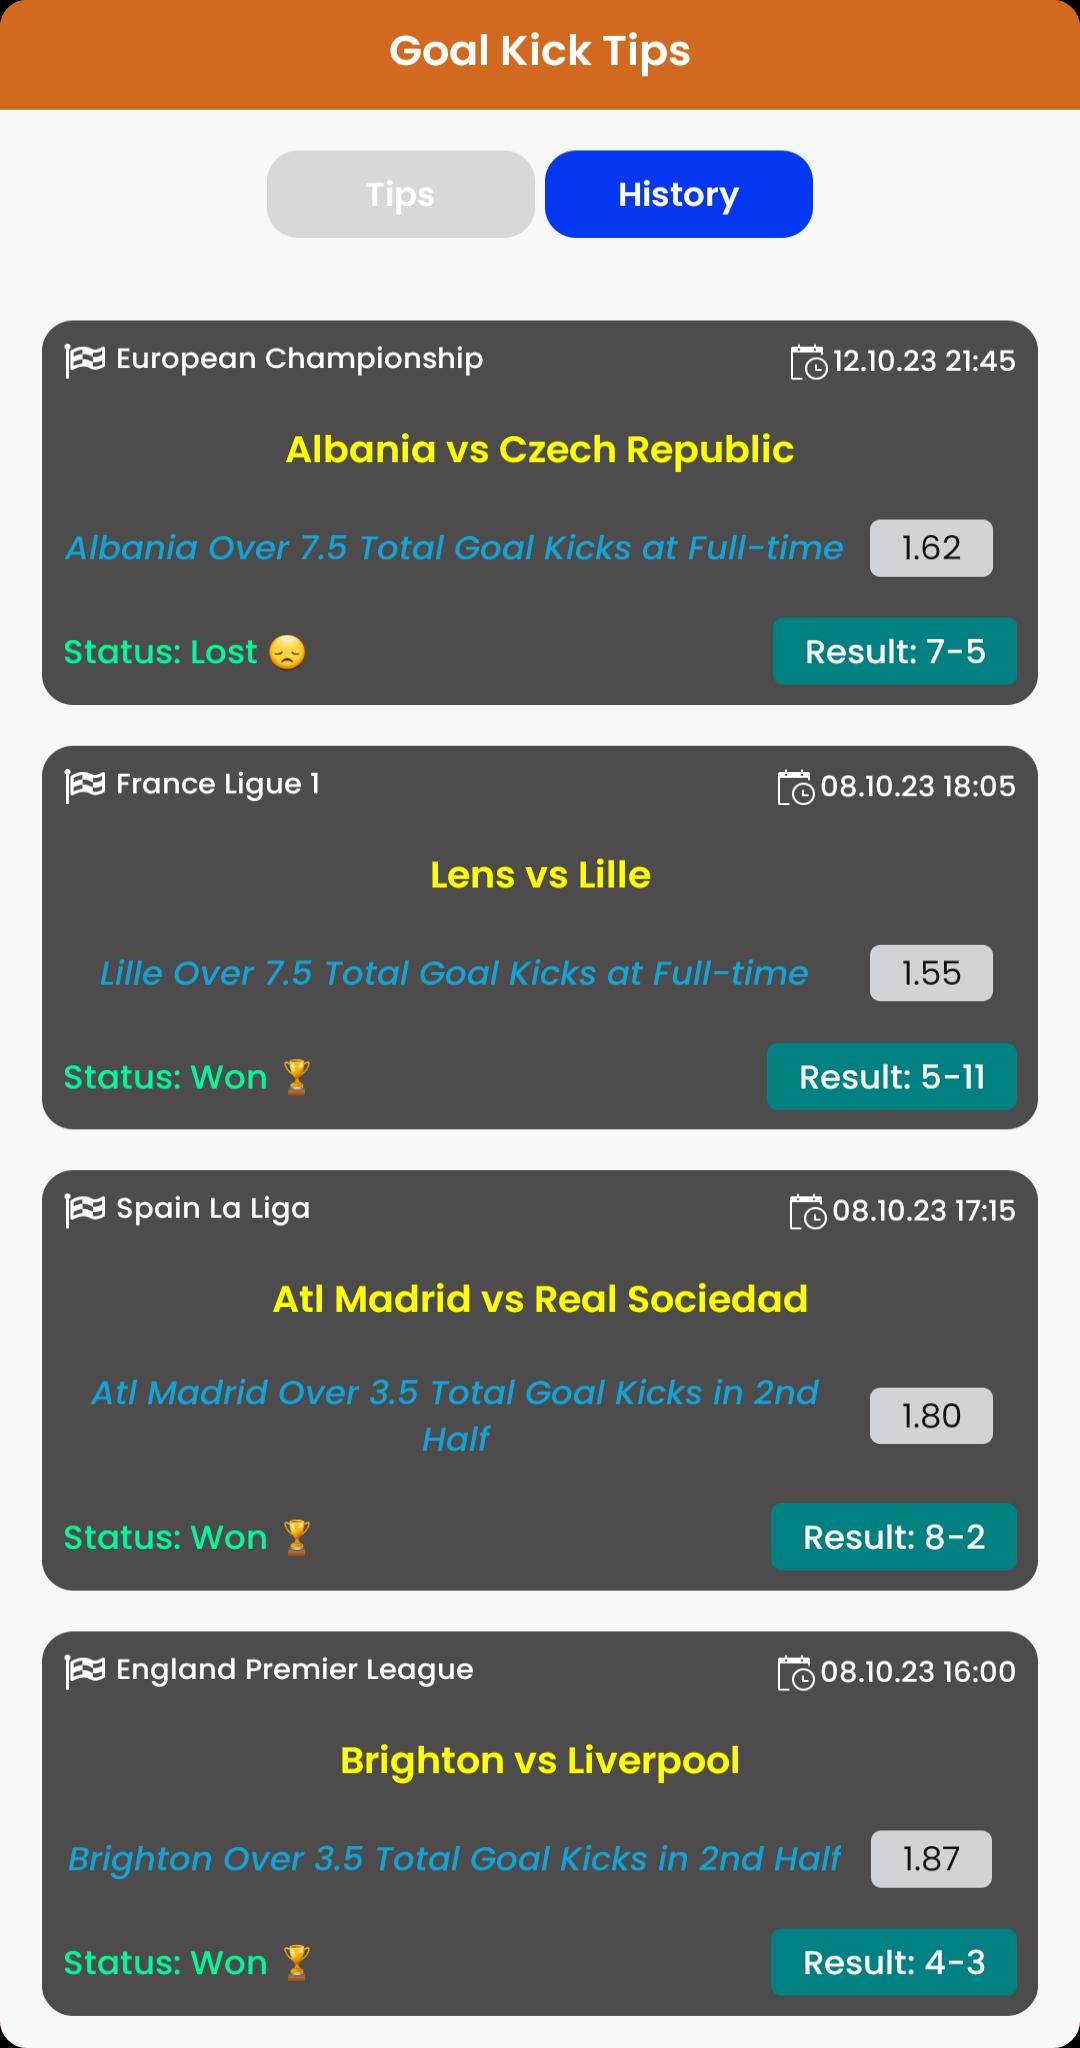The width and height of the screenshot is (1080, 2048).
Task: Tap the sad face emoji by Status: Lost
Action: pyautogui.click(x=287, y=652)
